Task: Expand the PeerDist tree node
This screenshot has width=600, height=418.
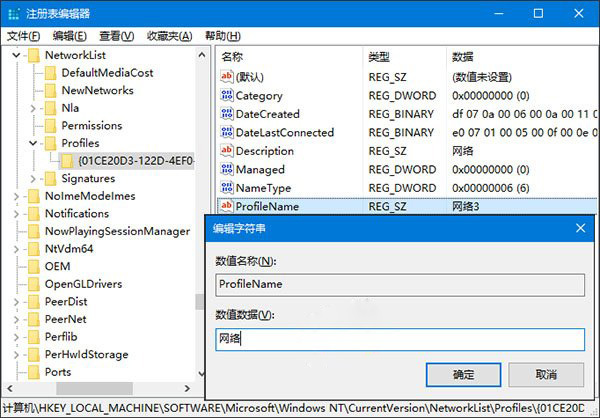Action: click(x=16, y=302)
